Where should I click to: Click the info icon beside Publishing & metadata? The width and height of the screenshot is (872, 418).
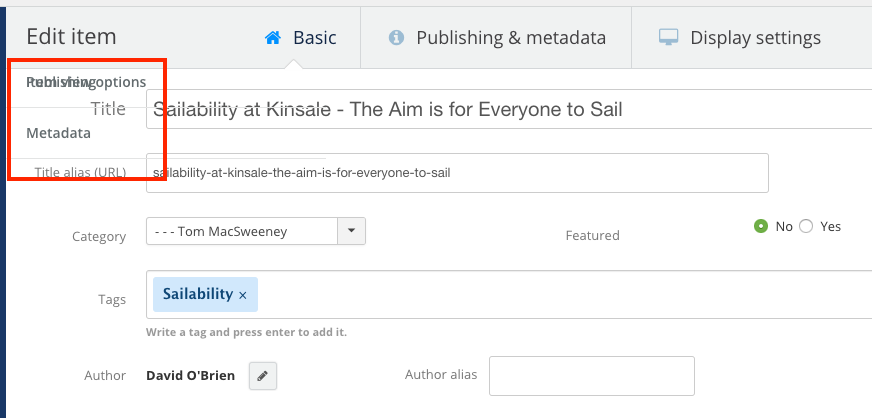tap(396, 38)
